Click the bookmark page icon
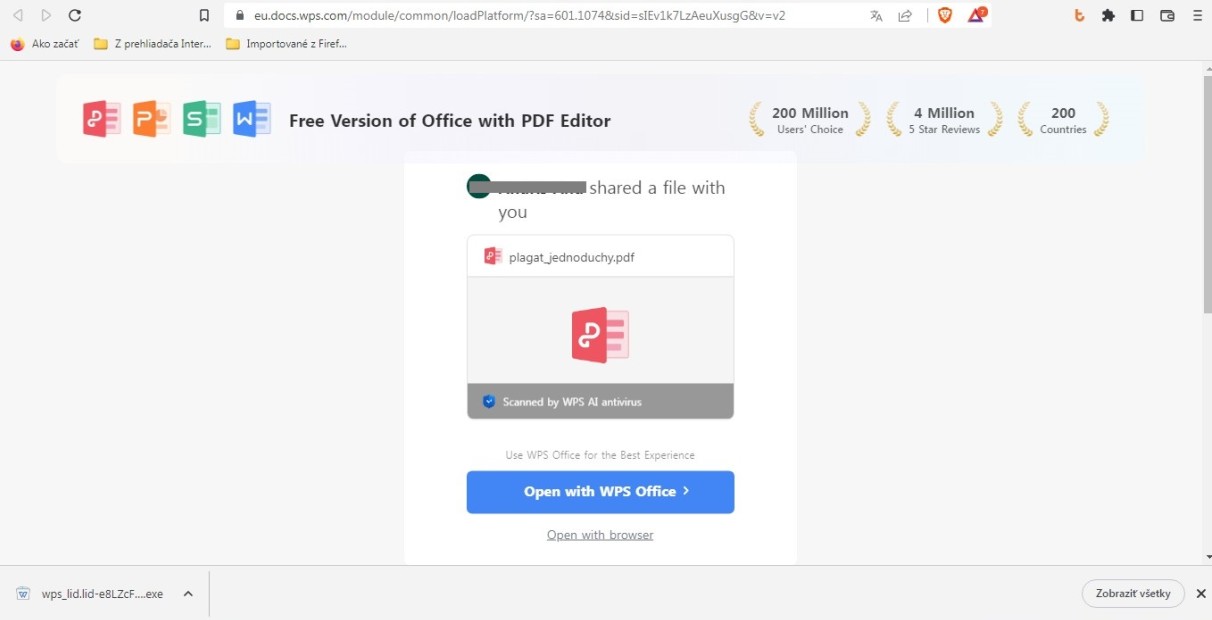 204,16
